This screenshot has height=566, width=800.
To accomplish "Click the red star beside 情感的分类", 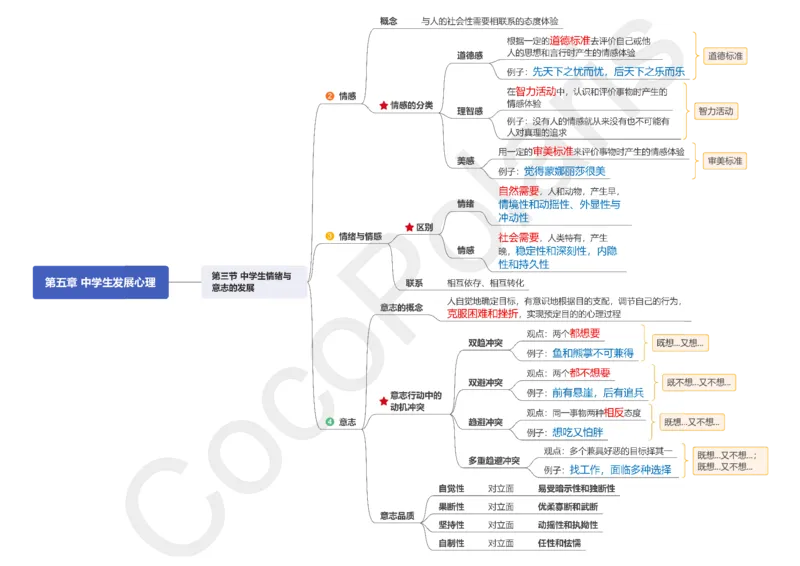I will tap(384, 105).
